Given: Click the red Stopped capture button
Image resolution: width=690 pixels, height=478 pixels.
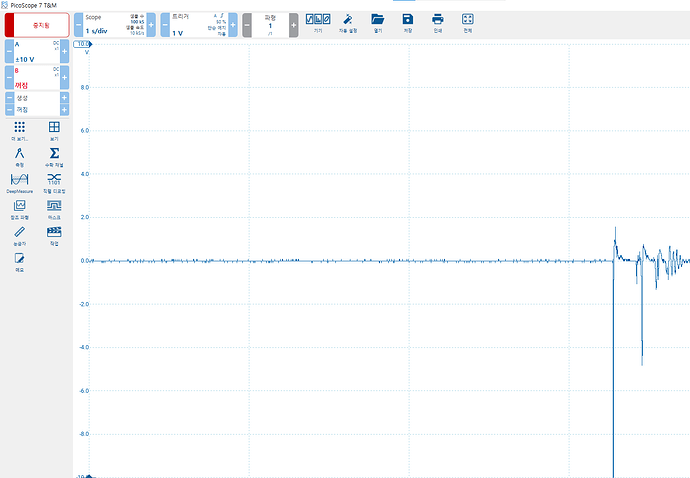Looking at the screenshot, I should [x=37, y=25].
